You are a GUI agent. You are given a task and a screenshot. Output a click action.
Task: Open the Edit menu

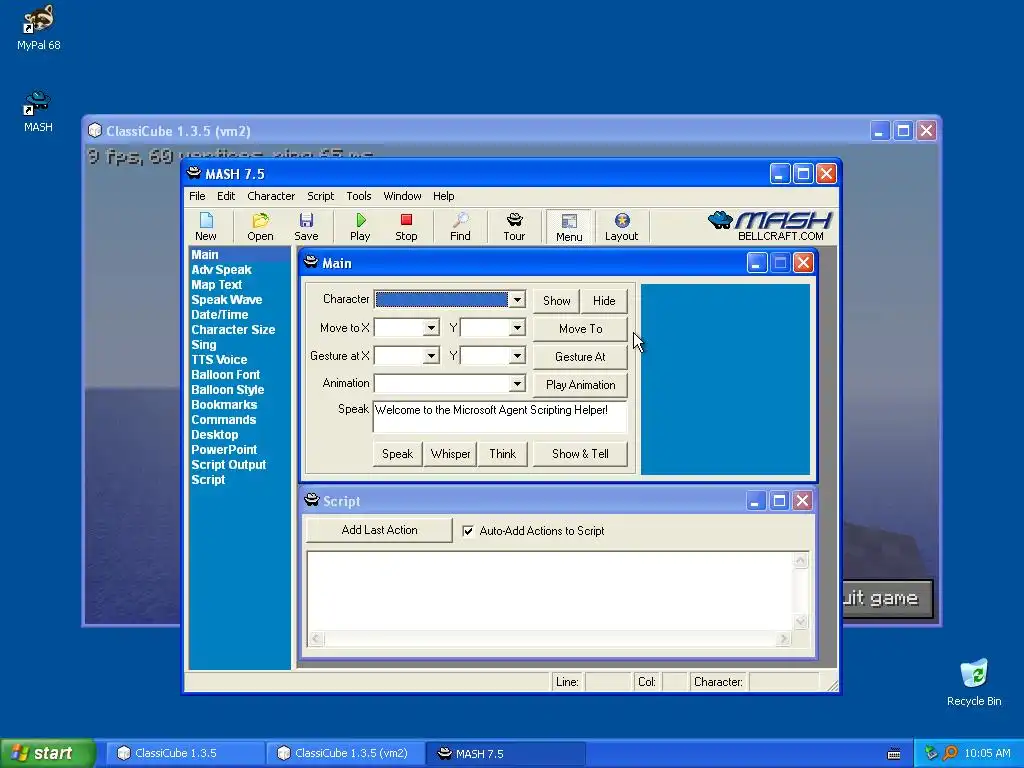[226, 196]
